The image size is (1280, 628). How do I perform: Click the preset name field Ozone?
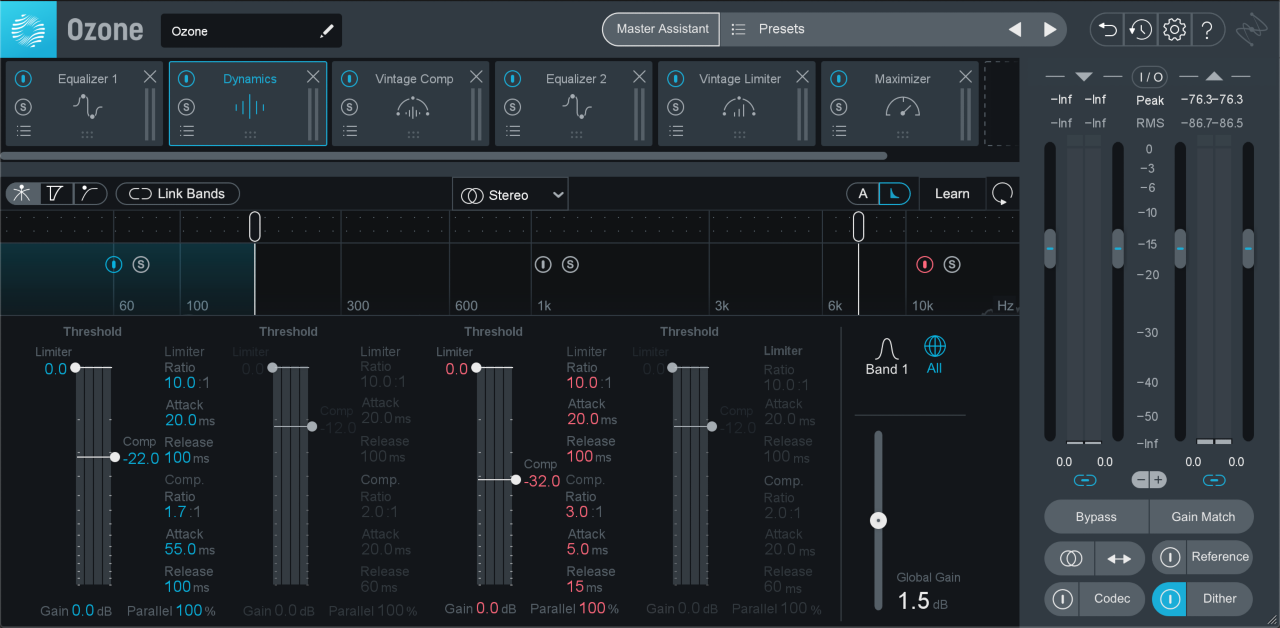coord(251,31)
